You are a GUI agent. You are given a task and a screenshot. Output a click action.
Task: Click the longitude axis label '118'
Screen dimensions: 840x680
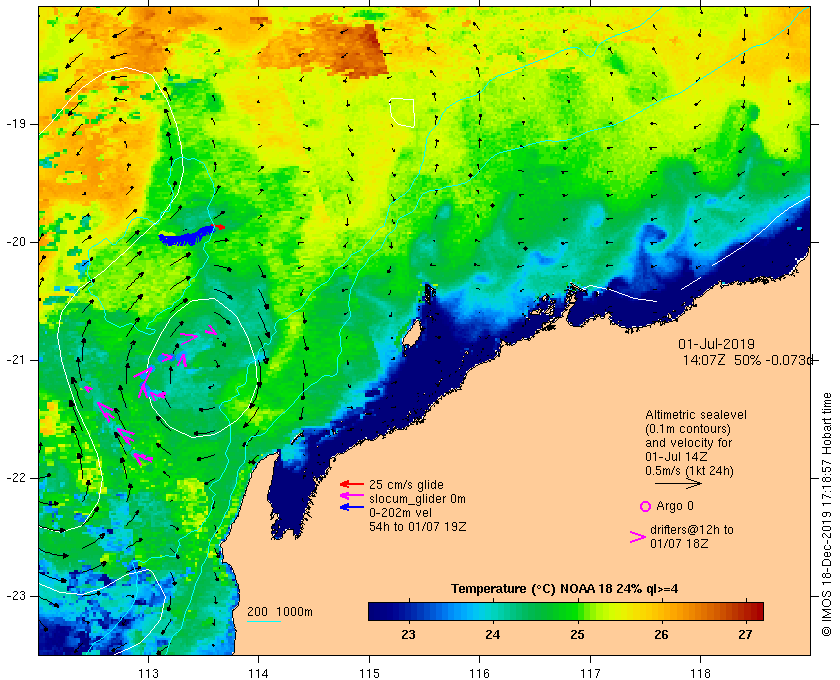click(x=700, y=674)
